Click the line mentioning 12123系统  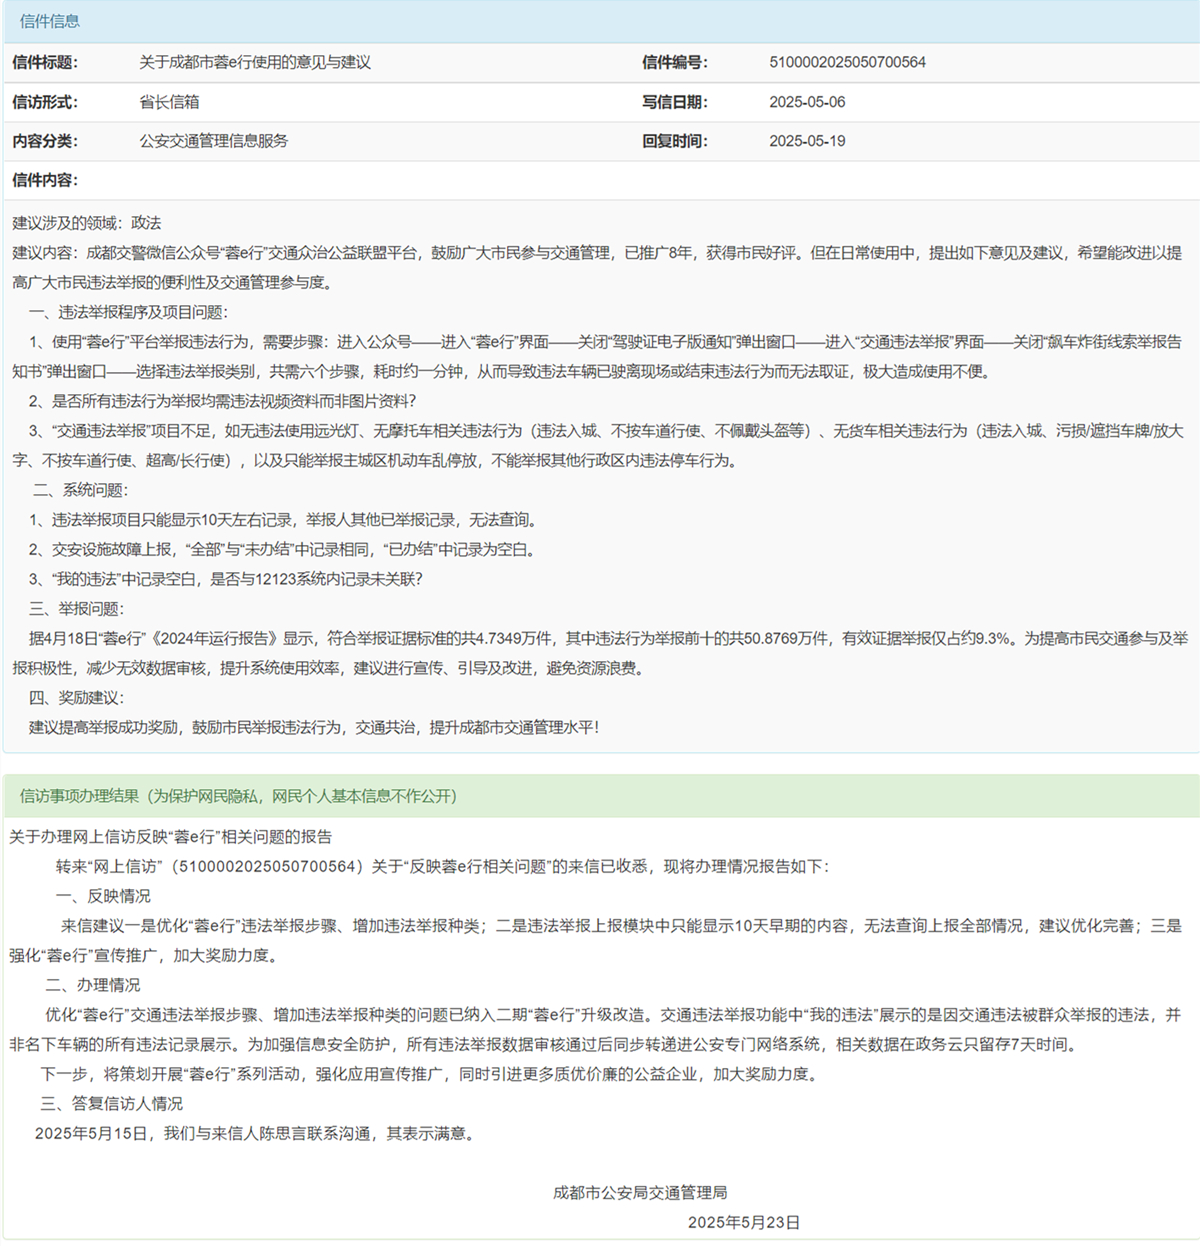coord(226,579)
